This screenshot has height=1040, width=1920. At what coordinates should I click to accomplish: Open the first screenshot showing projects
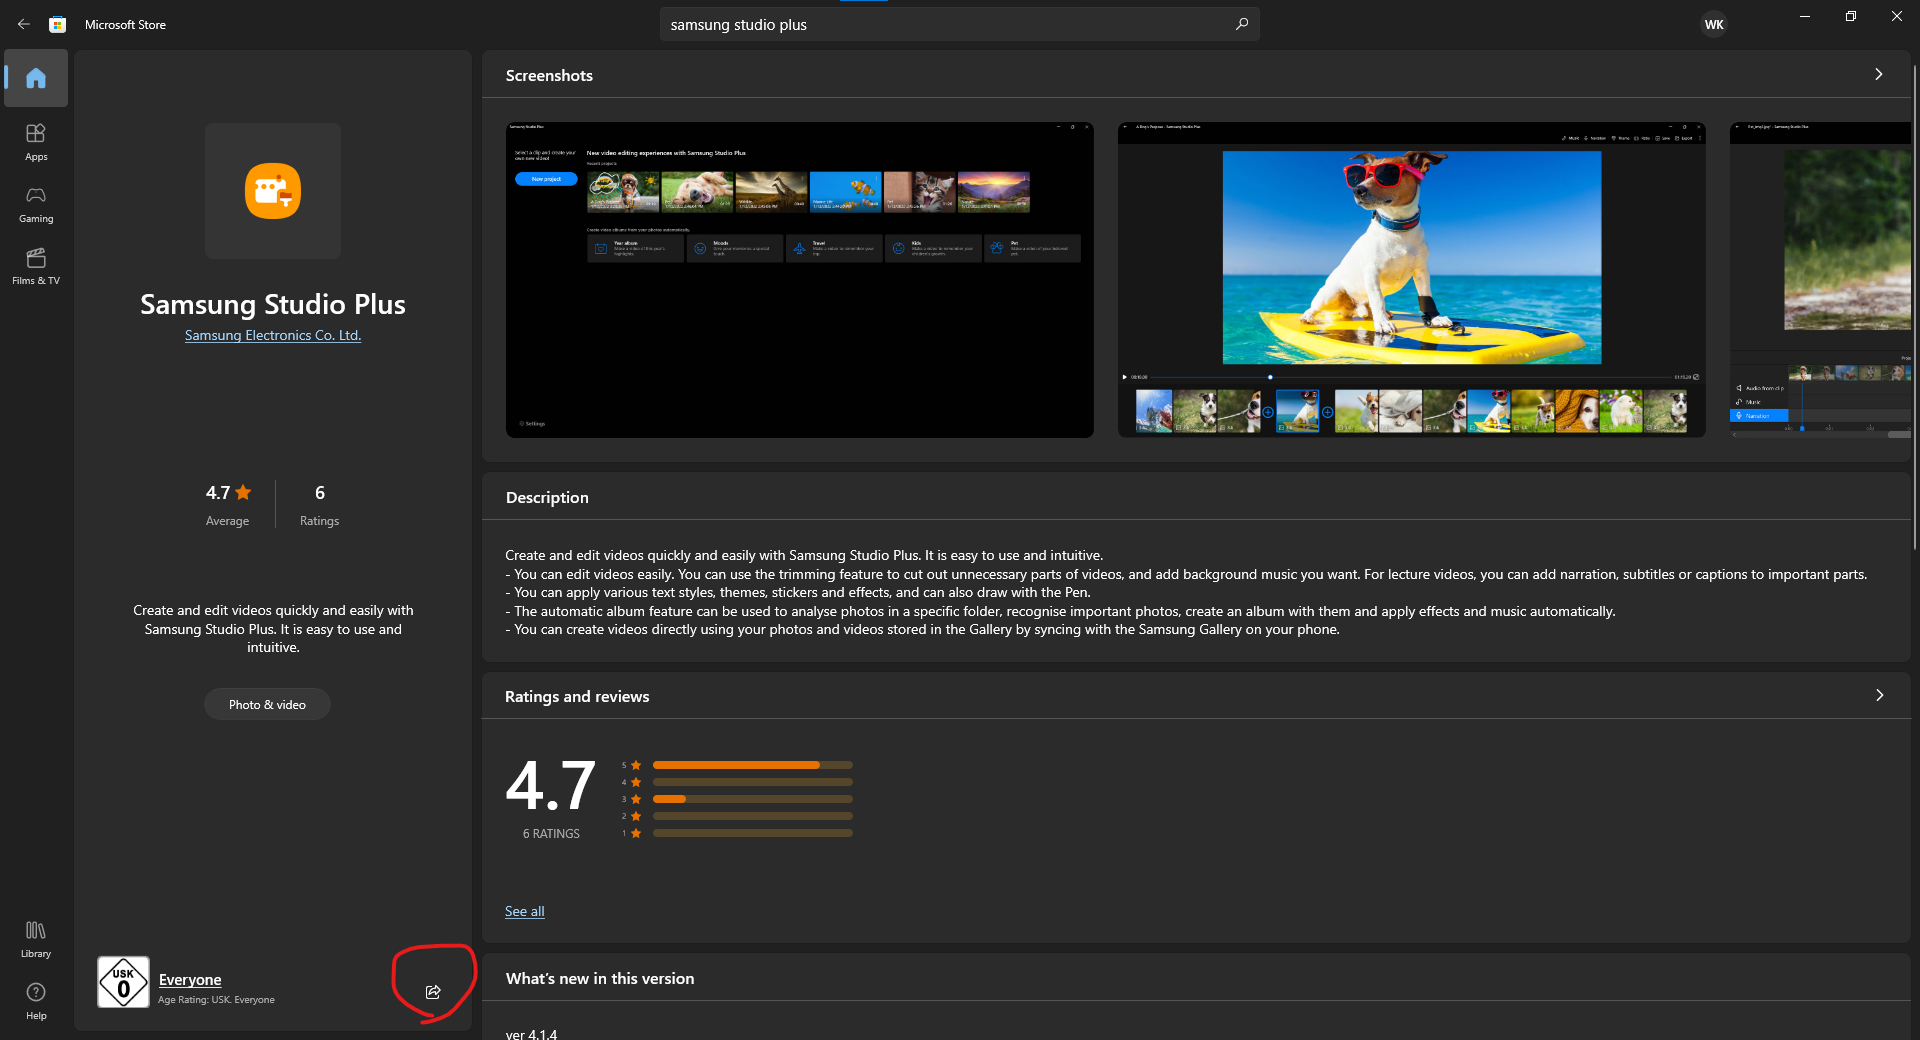(800, 280)
